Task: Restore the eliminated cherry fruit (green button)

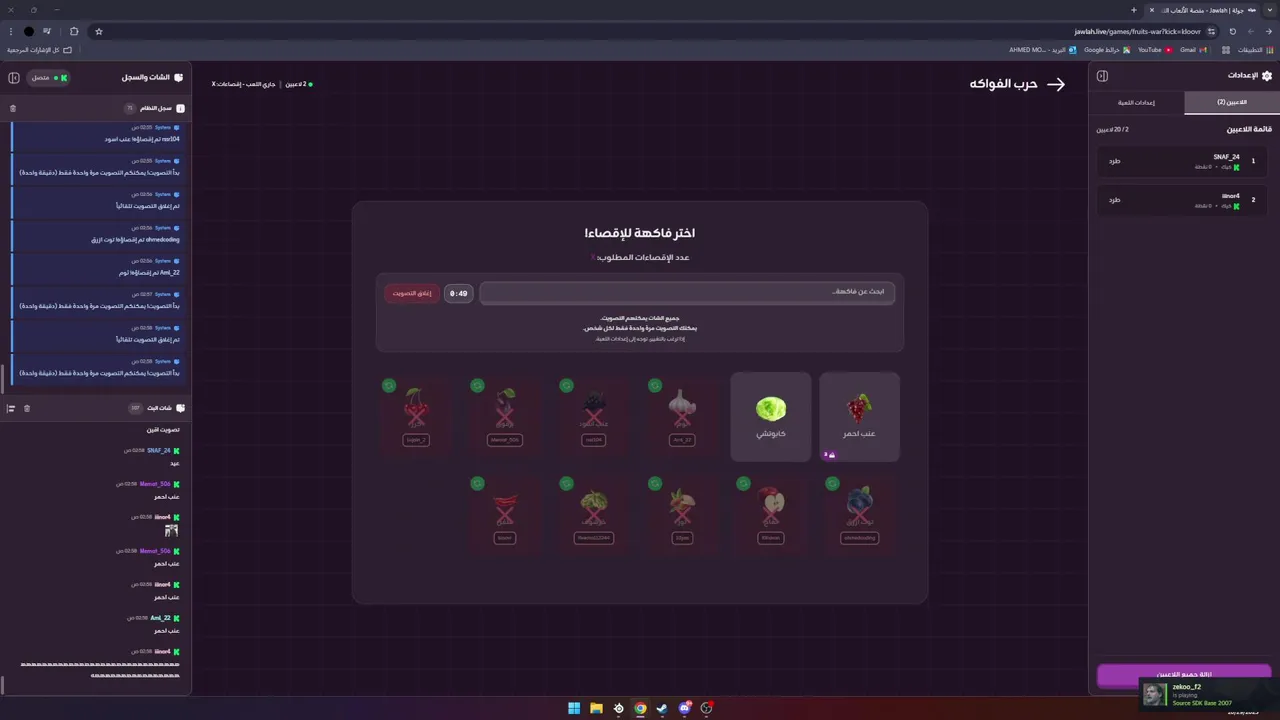Action: (x=389, y=386)
